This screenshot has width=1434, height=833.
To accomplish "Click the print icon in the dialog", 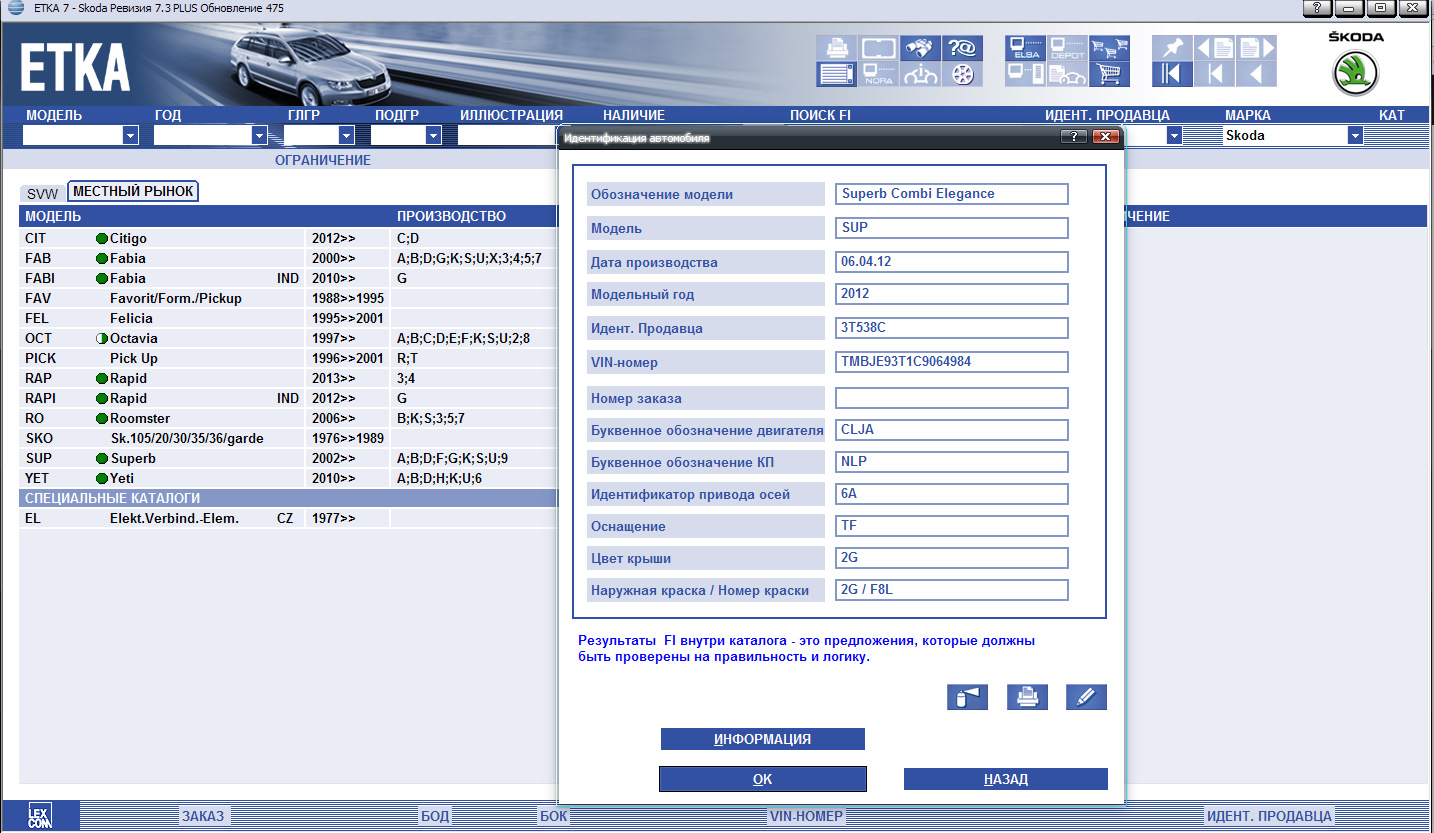I will [x=1027, y=697].
